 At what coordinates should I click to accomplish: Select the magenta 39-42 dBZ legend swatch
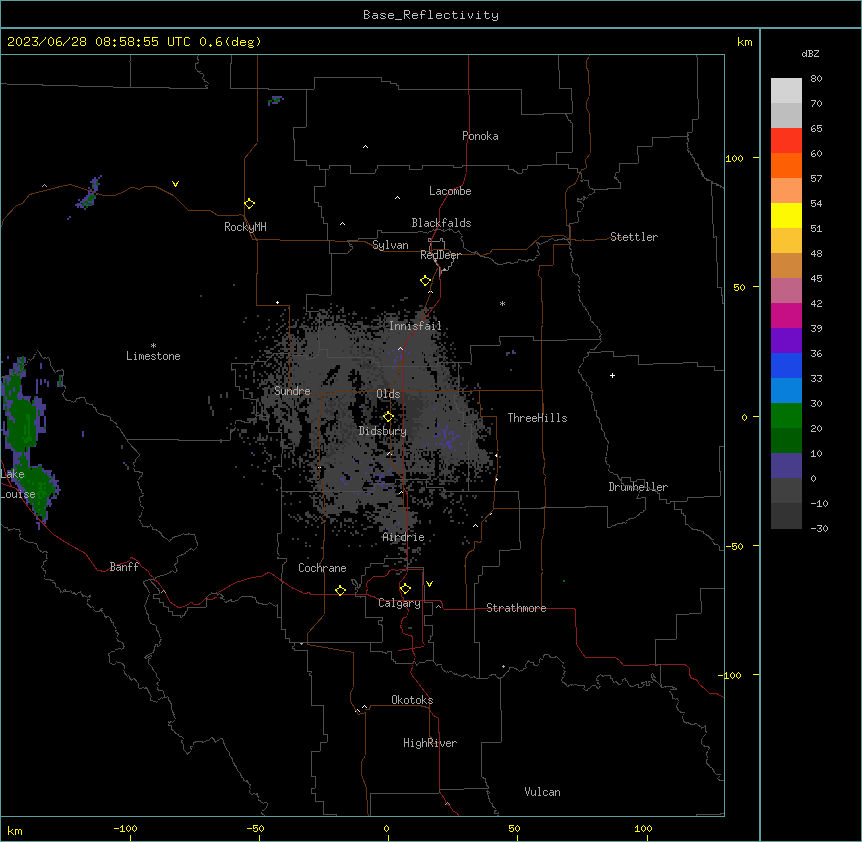[x=786, y=315]
